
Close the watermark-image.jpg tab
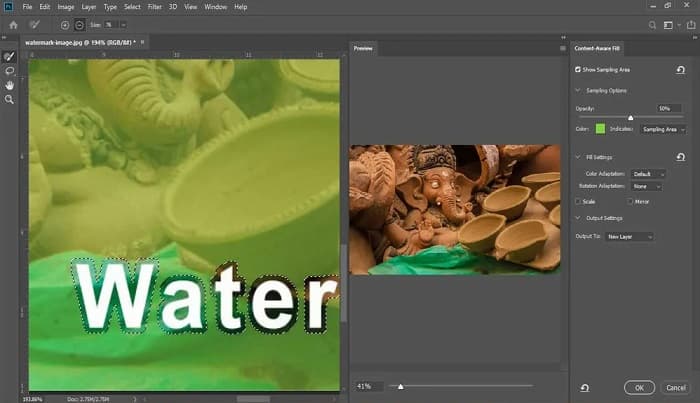(142, 42)
